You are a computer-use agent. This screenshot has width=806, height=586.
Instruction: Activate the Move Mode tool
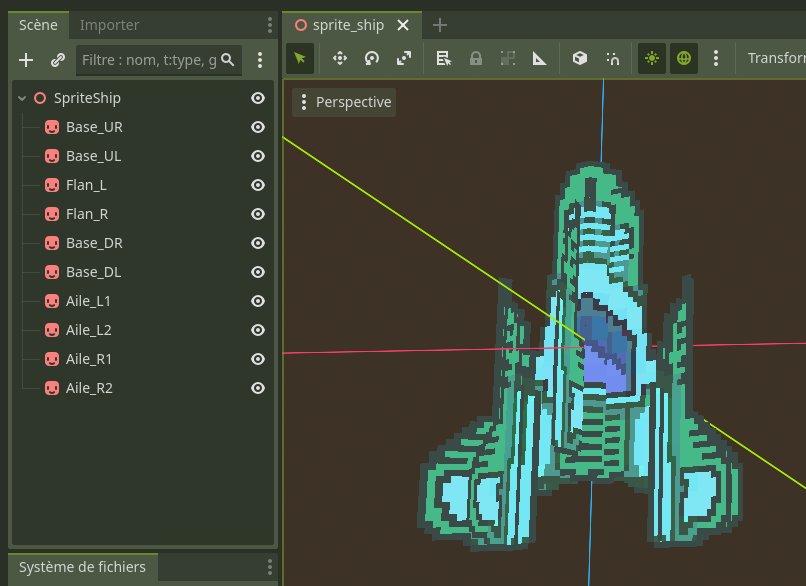point(339,58)
